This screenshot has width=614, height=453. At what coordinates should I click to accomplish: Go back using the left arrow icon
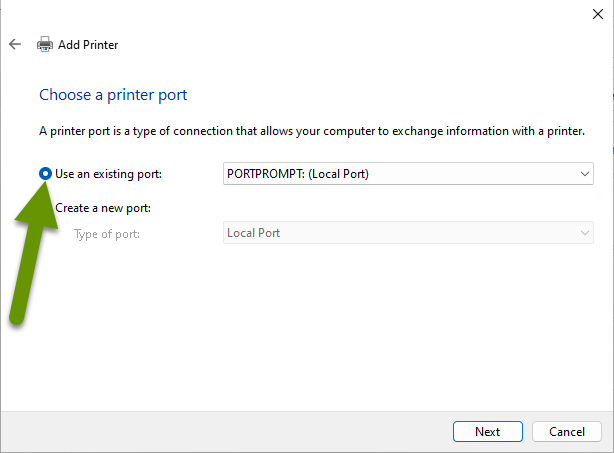(x=15, y=44)
